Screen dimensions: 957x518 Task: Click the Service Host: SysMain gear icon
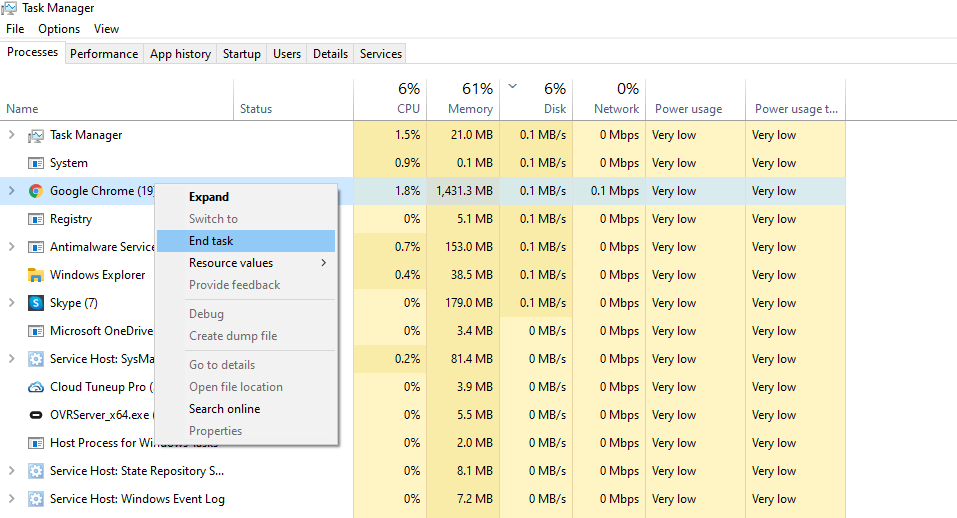(x=36, y=359)
